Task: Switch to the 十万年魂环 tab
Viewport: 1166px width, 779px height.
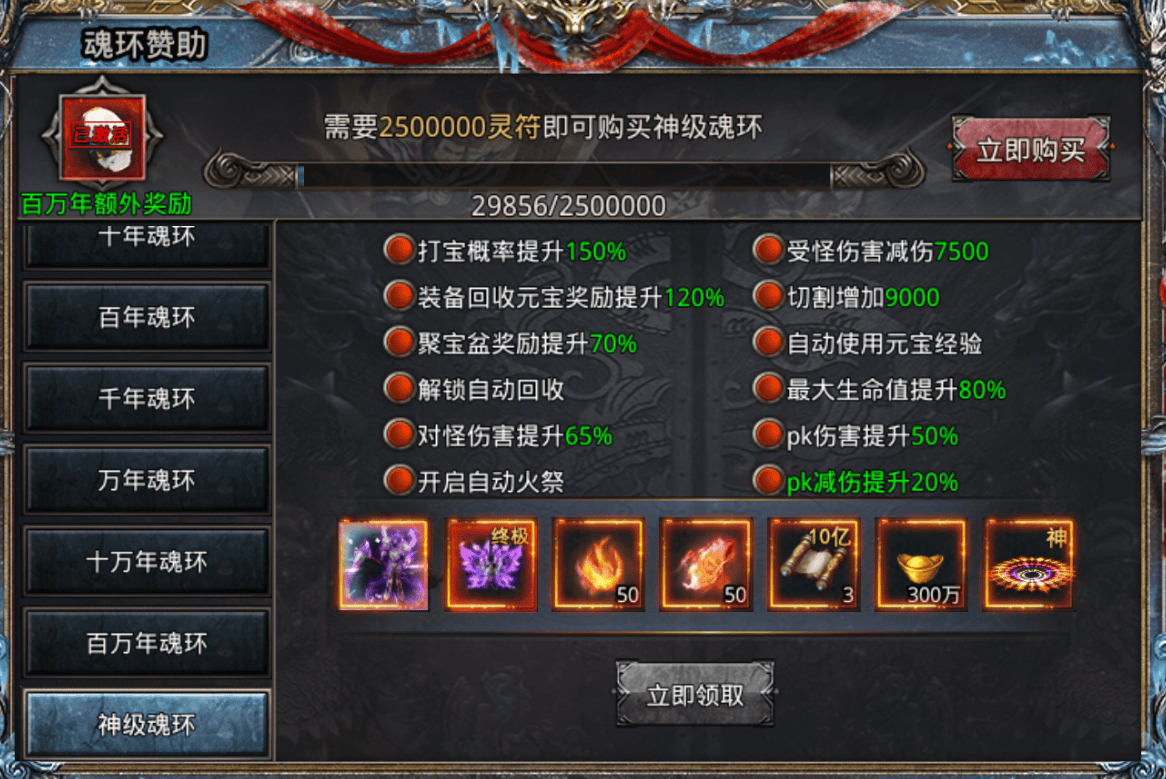Action: 146,561
